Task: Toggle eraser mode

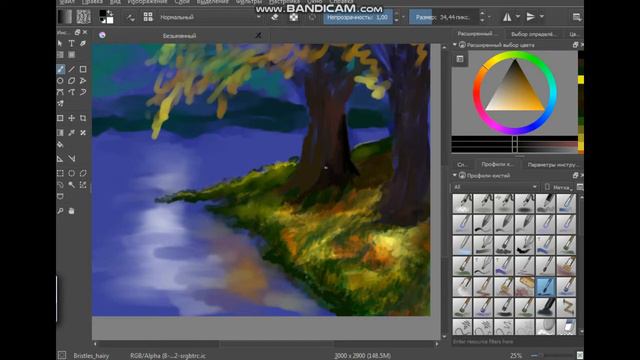Action: click(x=275, y=17)
